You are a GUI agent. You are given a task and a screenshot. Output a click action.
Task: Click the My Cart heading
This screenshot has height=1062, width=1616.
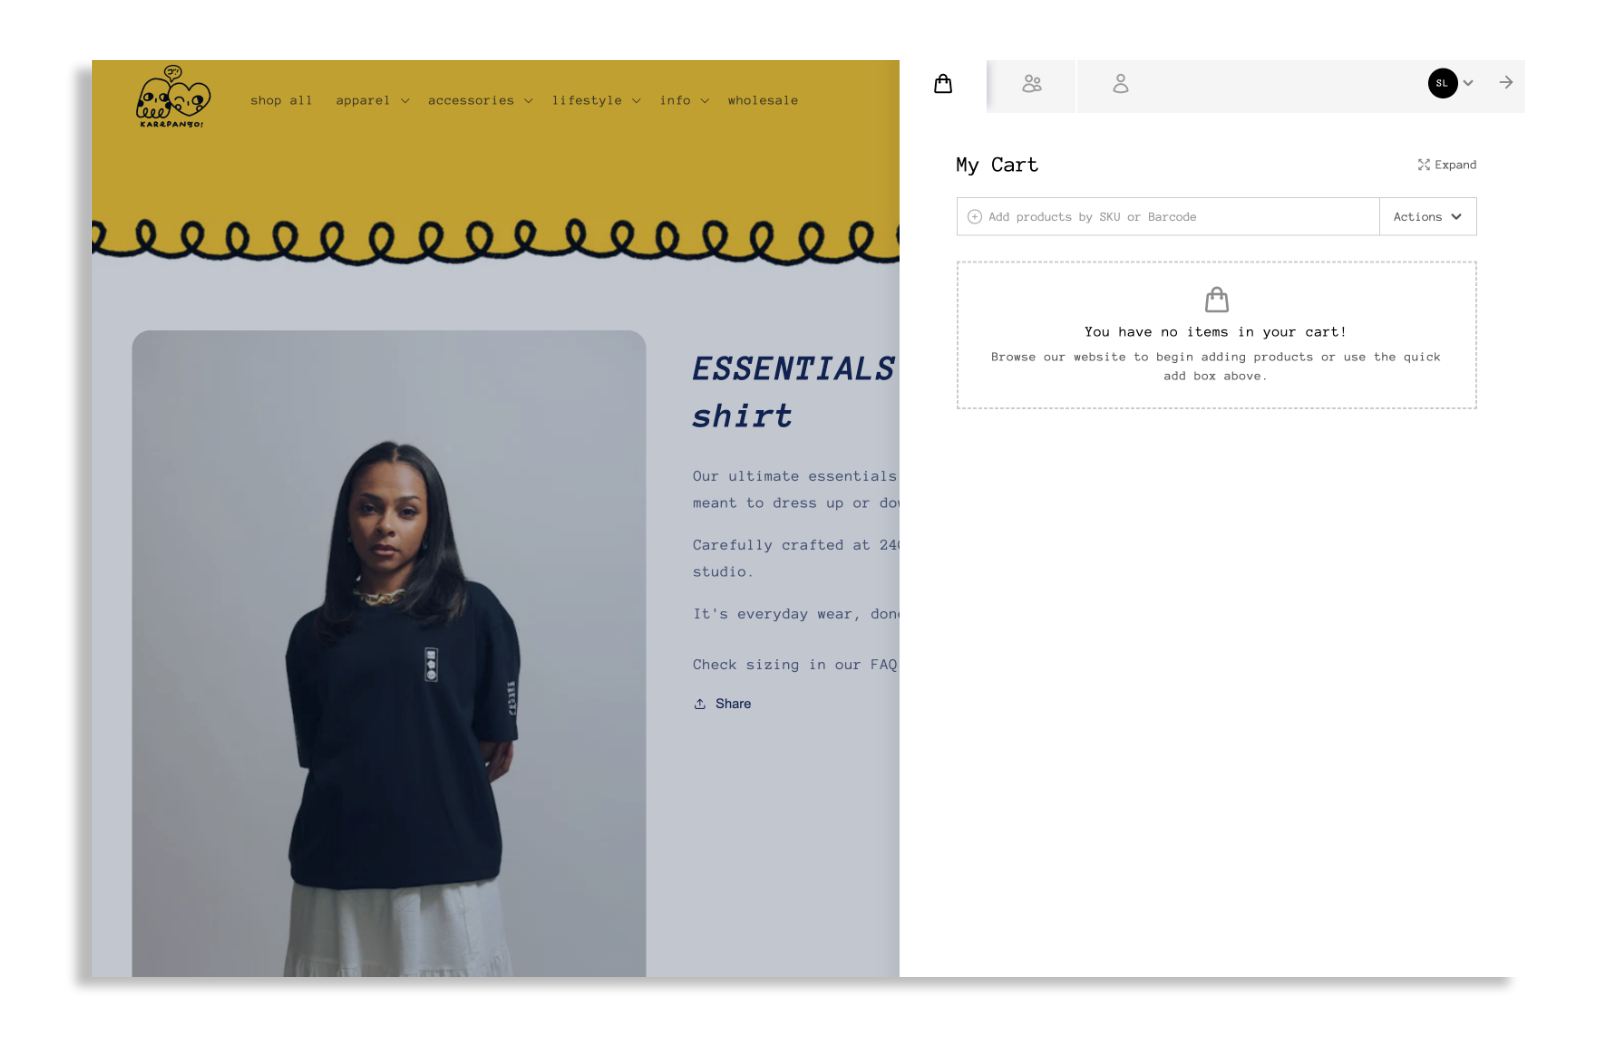[x=997, y=165]
